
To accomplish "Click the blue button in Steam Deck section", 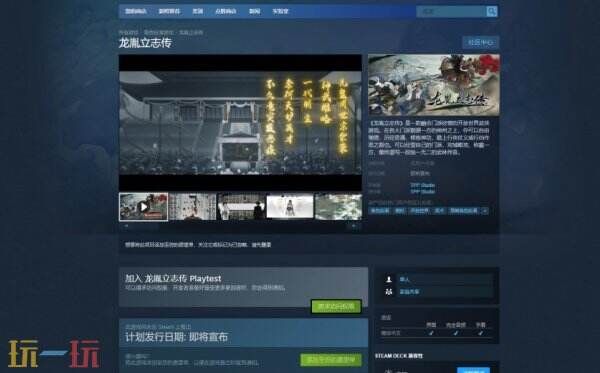I will point(473,370).
